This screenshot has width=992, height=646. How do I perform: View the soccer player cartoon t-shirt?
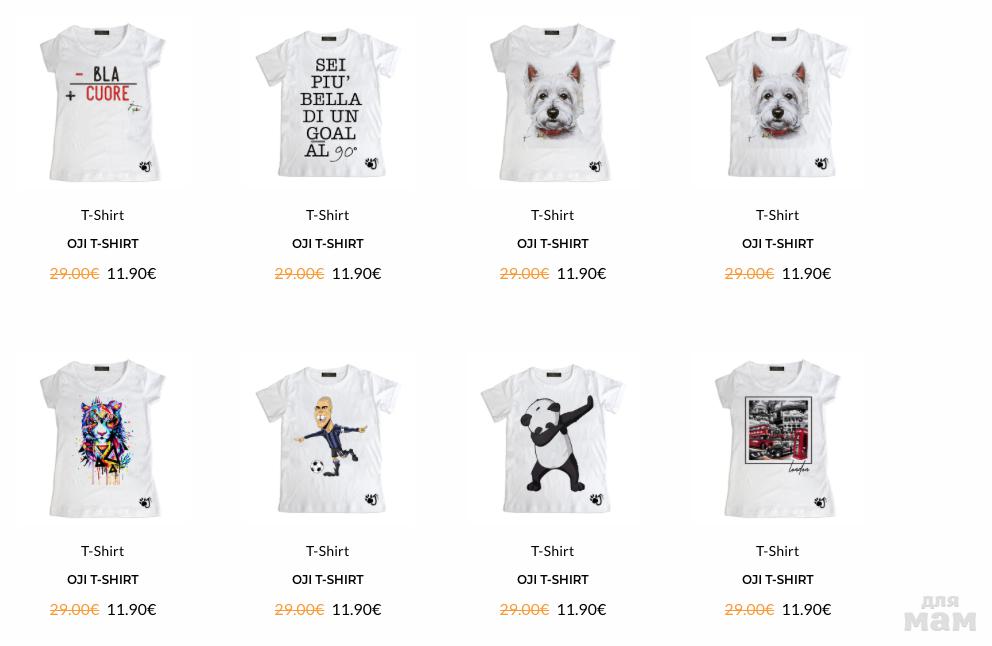click(x=327, y=438)
